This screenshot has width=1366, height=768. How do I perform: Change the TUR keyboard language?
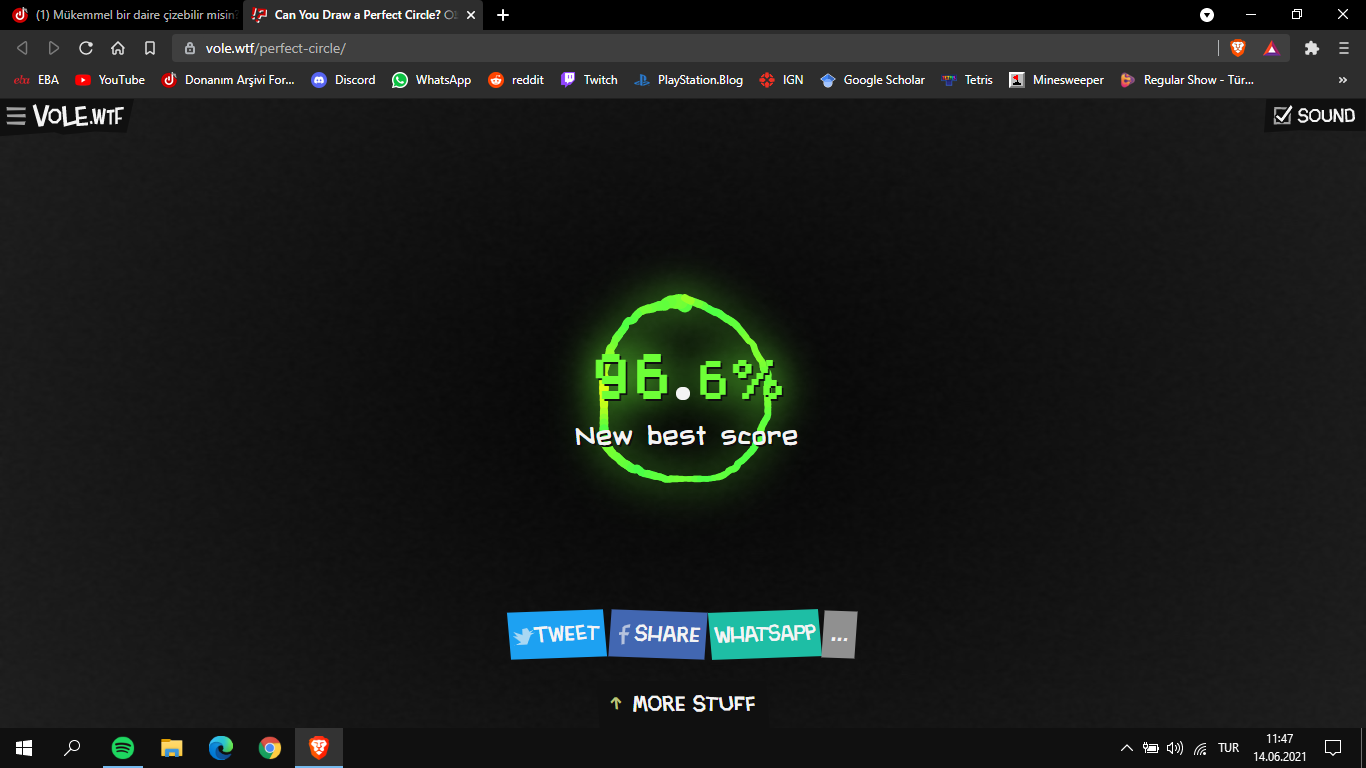(x=1229, y=748)
